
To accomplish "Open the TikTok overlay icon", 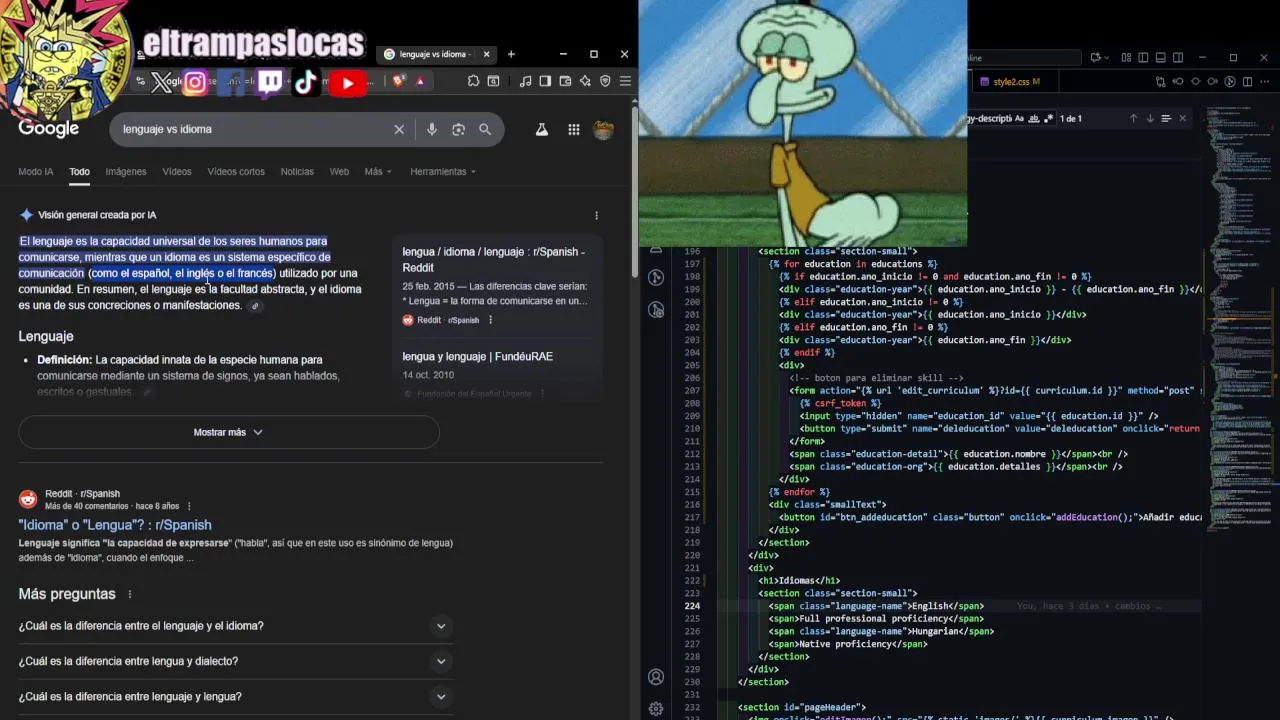I will pyautogui.click(x=306, y=83).
